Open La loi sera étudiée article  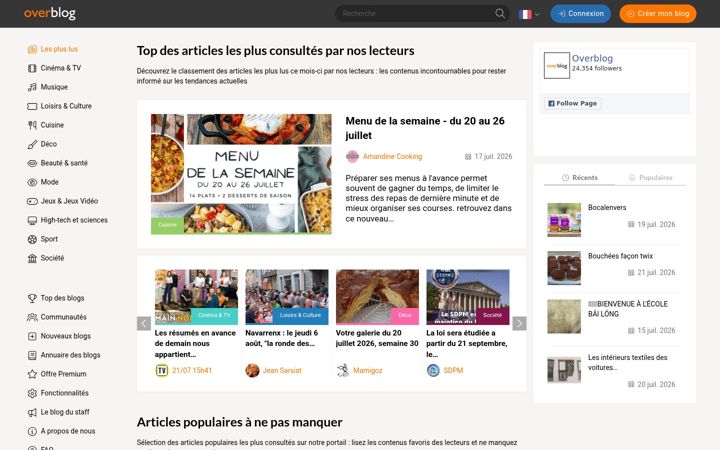pyautogui.click(x=467, y=343)
